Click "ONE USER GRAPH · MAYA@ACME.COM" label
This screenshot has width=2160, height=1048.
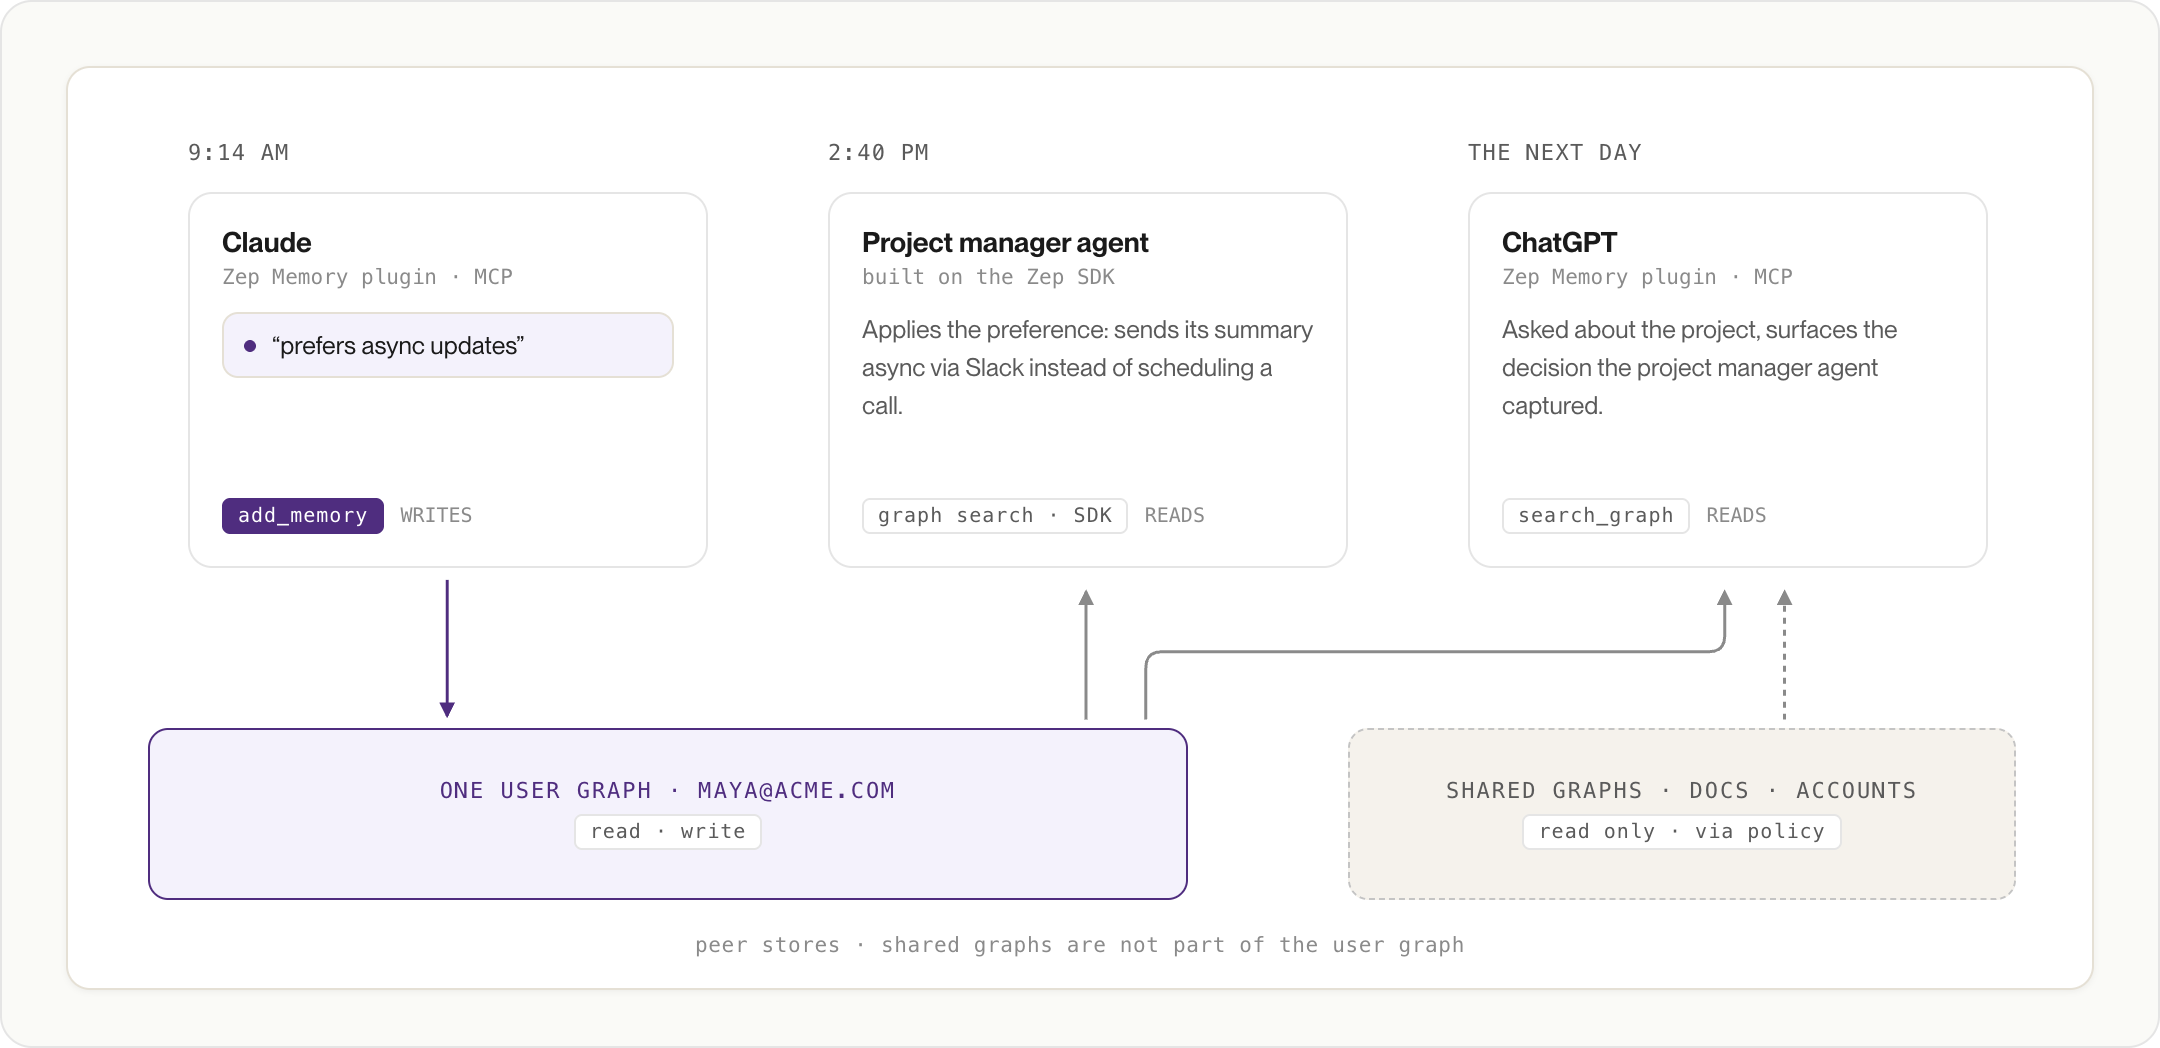pos(668,791)
